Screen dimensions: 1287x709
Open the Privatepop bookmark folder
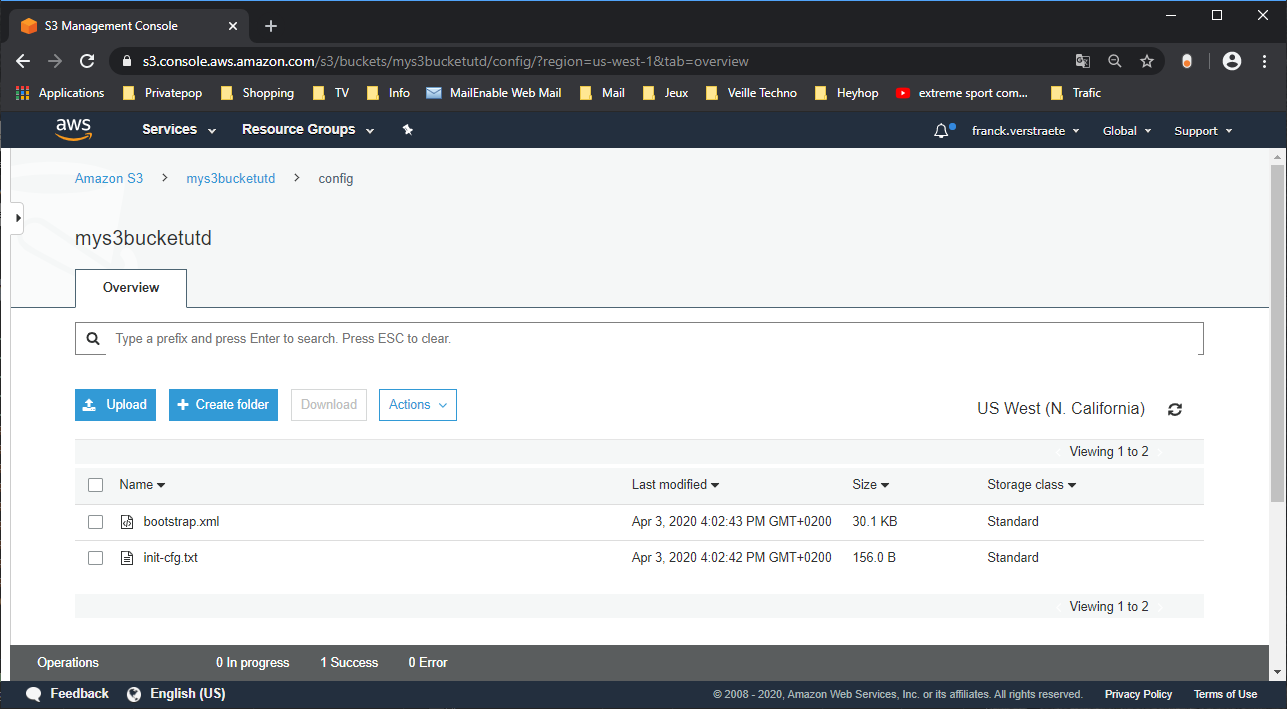coord(161,93)
